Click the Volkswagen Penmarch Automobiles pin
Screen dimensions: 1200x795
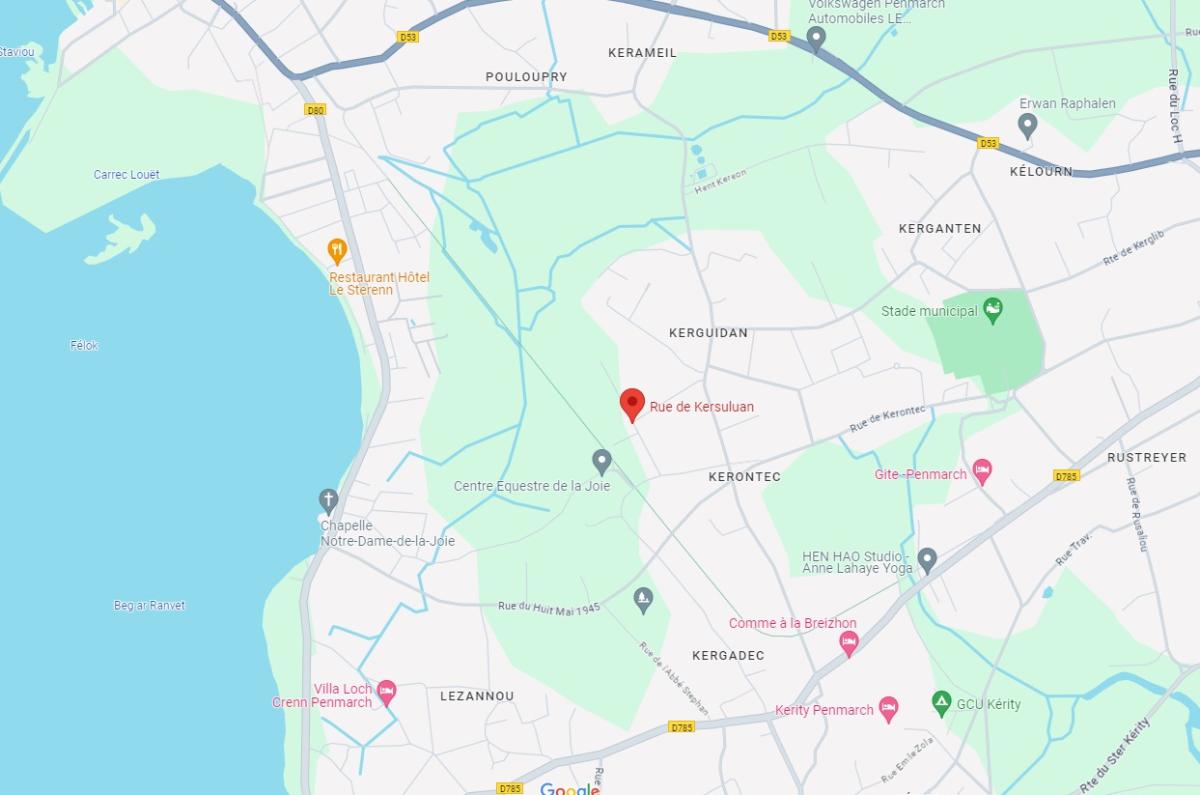click(x=816, y=39)
